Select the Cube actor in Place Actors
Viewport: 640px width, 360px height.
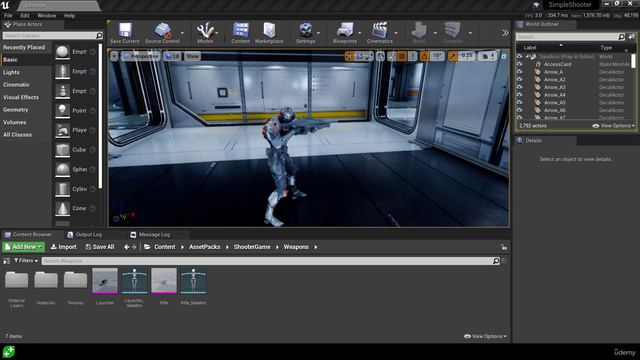(x=62, y=150)
